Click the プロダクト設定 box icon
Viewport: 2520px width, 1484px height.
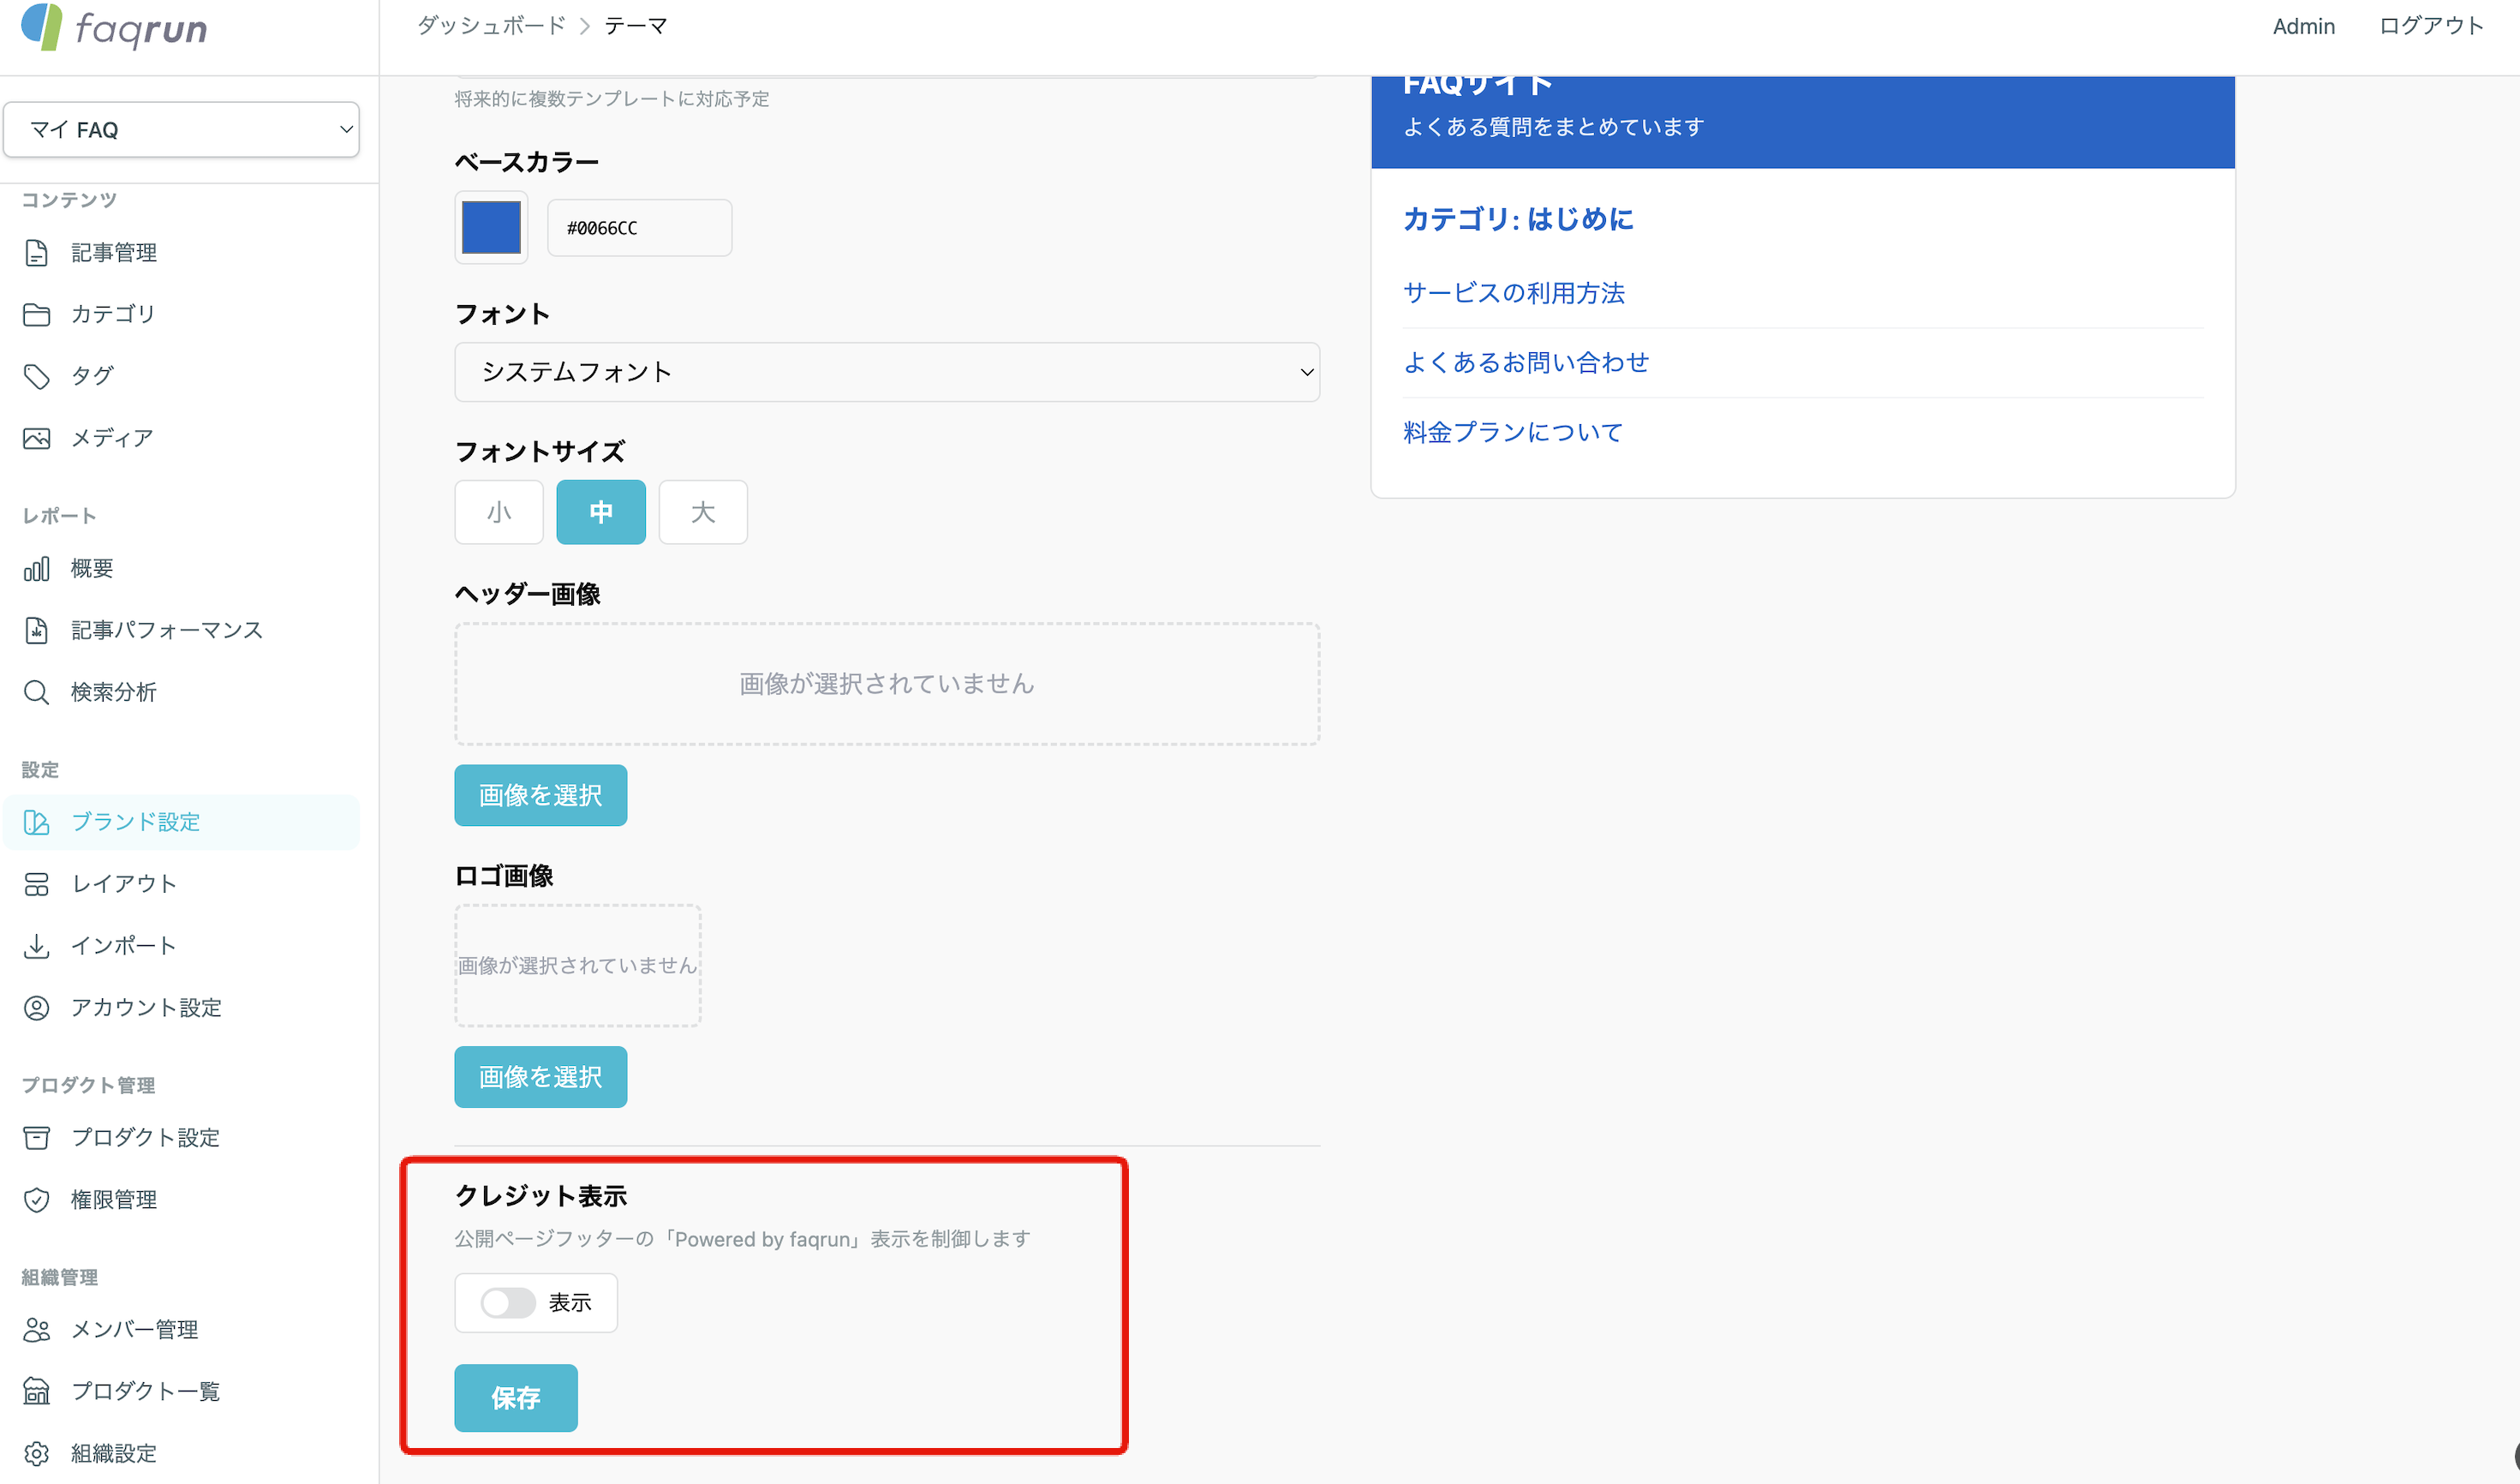(x=37, y=1138)
